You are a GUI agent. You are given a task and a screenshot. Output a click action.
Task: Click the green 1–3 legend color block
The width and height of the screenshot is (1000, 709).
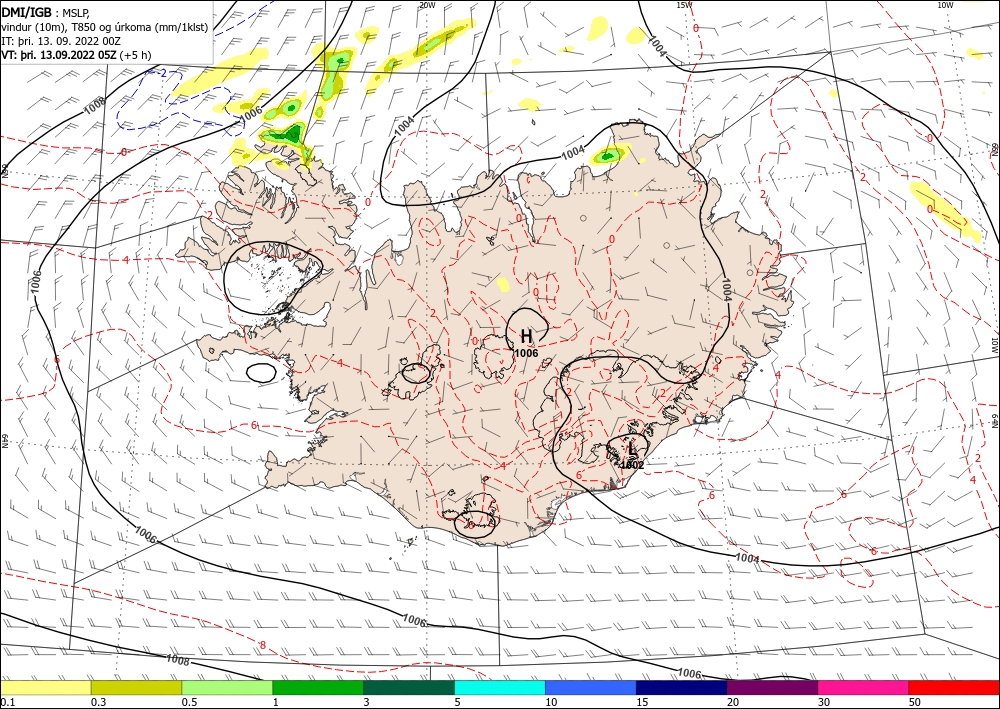pos(318,687)
